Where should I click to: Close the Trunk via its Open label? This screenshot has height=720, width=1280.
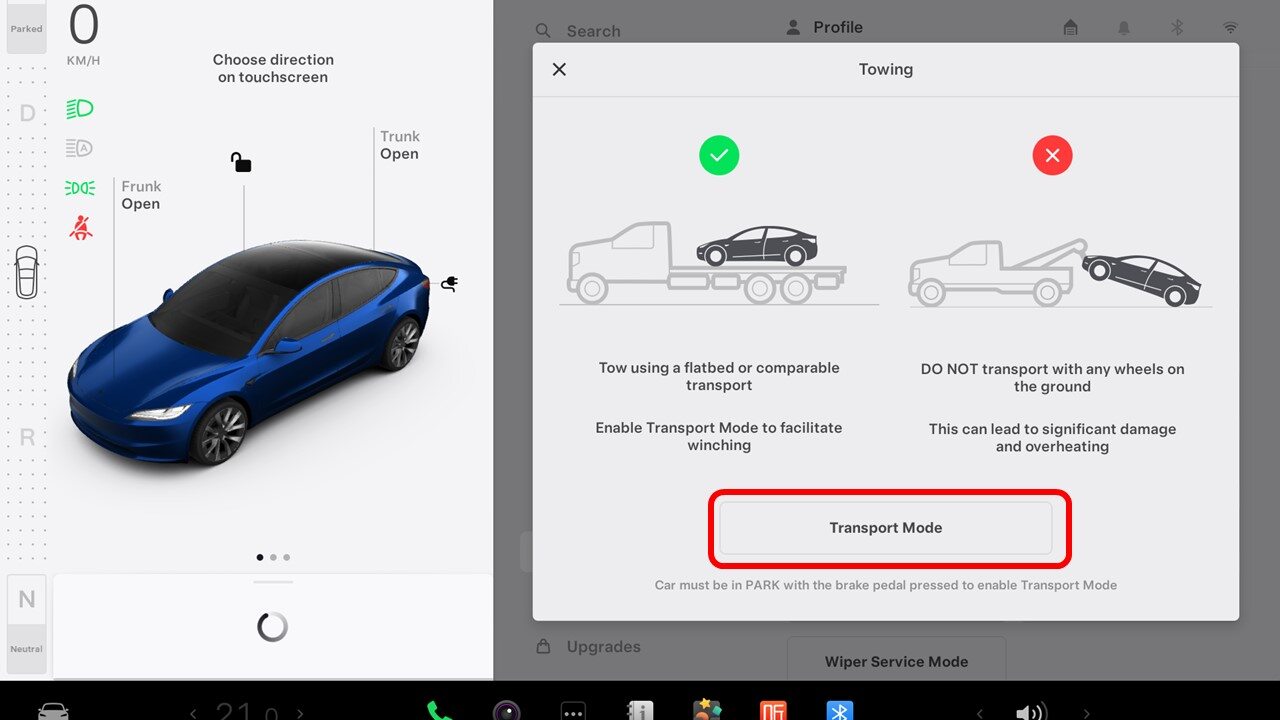tap(399, 154)
